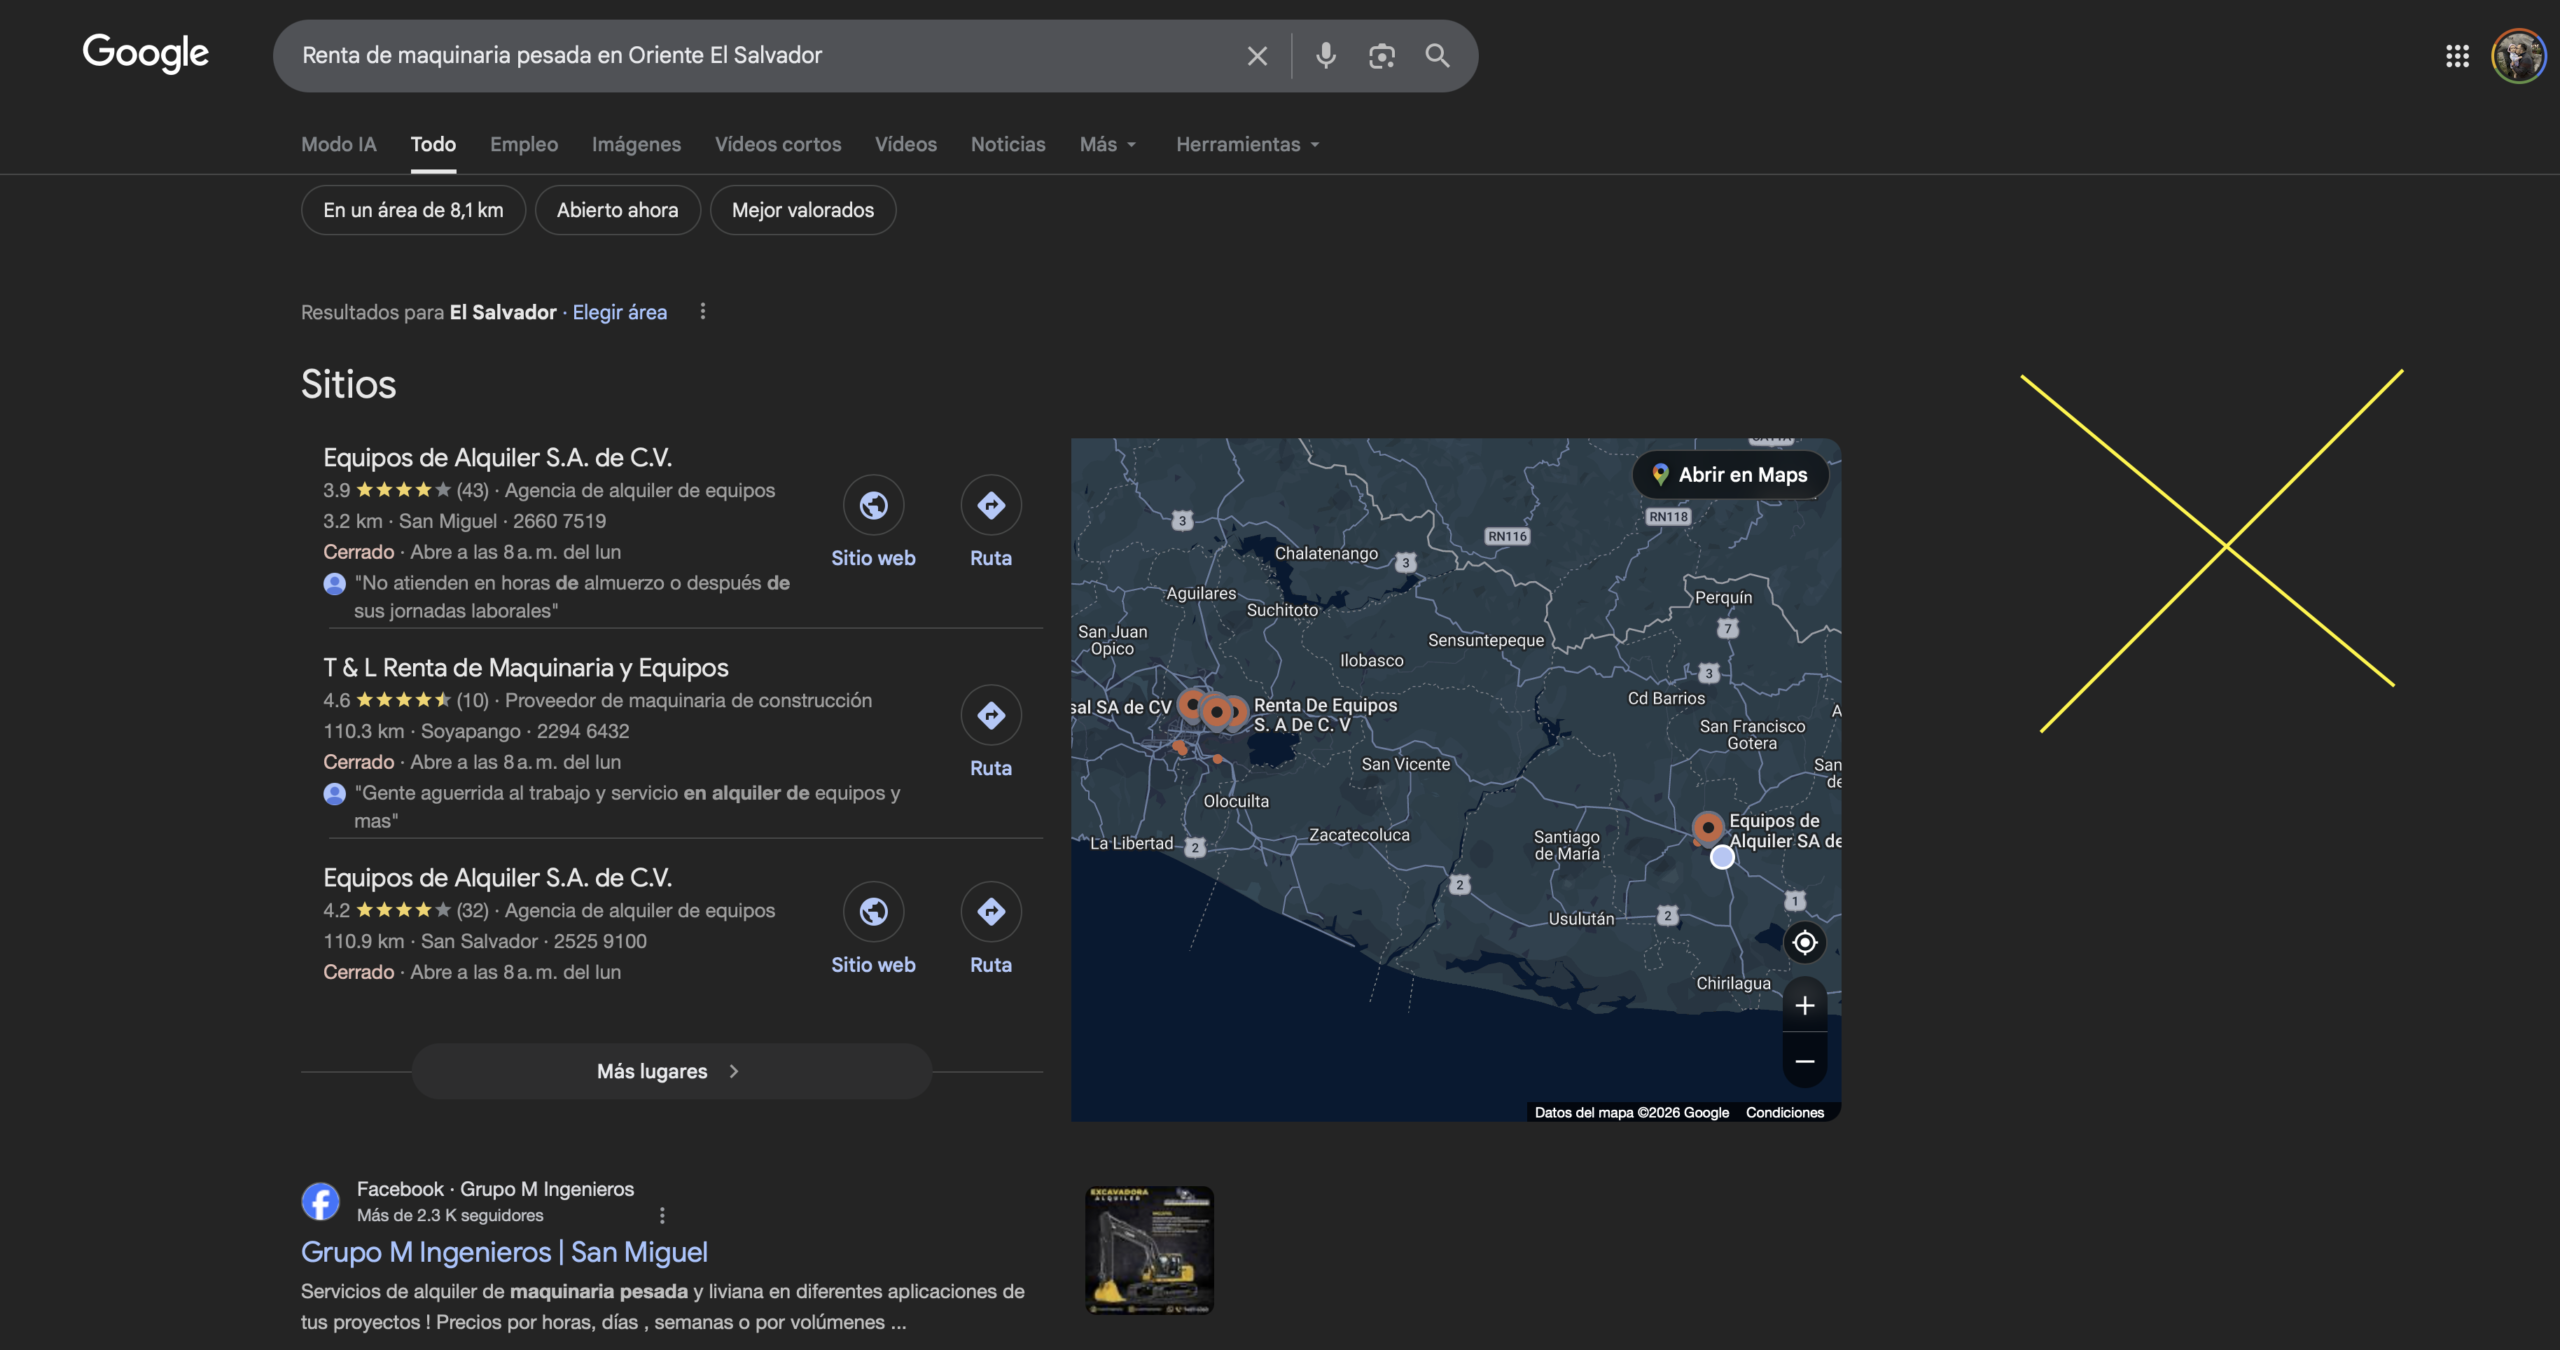The height and width of the screenshot is (1350, 2560).
Task: Get route icon for the San Salvador Equipos de Alquiler
Action: 991,911
